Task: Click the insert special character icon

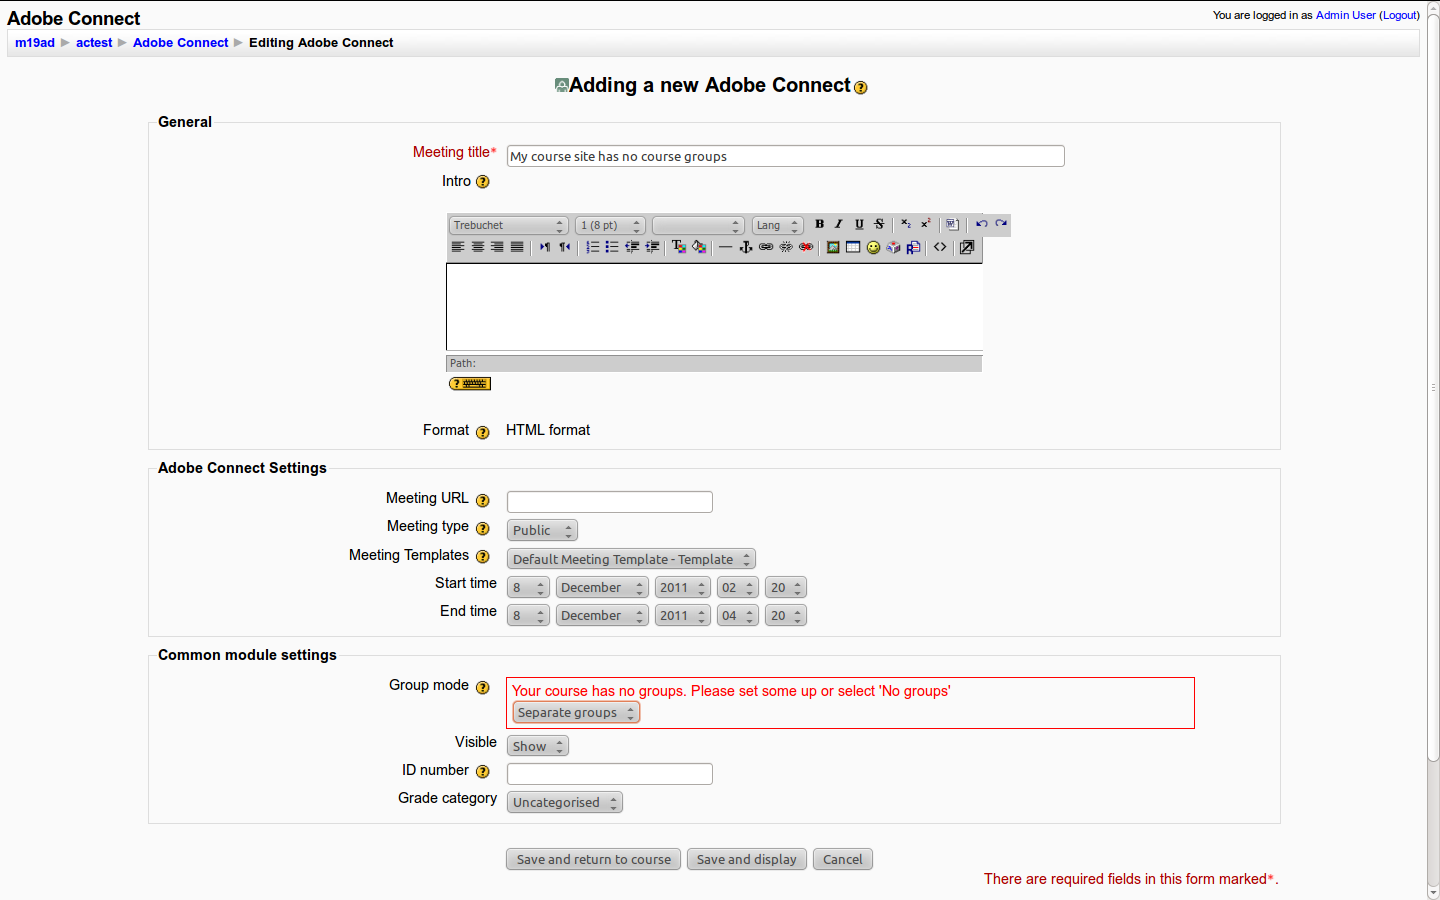Action: coord(893,247)
